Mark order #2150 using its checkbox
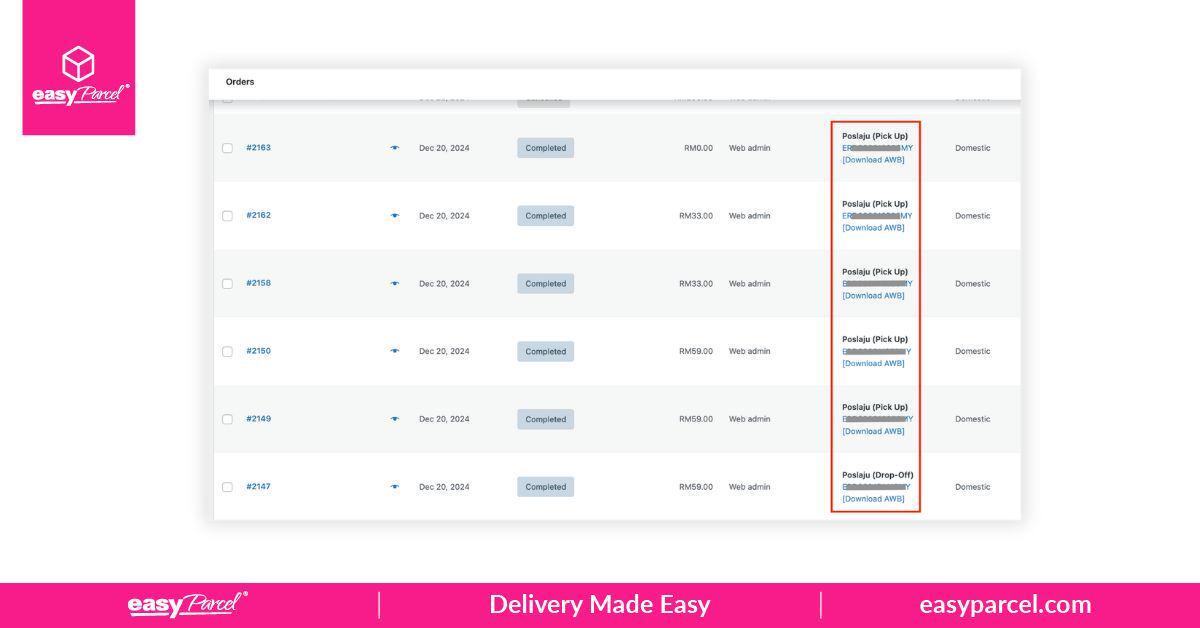 [227, 351]
